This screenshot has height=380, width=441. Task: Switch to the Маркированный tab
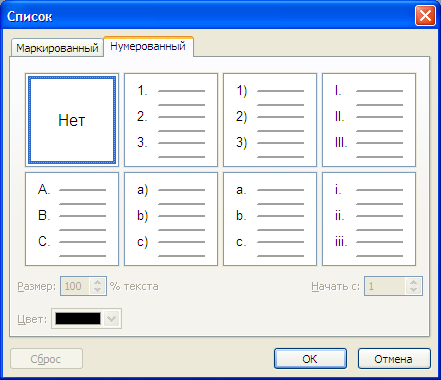click(x=57, y=48)
